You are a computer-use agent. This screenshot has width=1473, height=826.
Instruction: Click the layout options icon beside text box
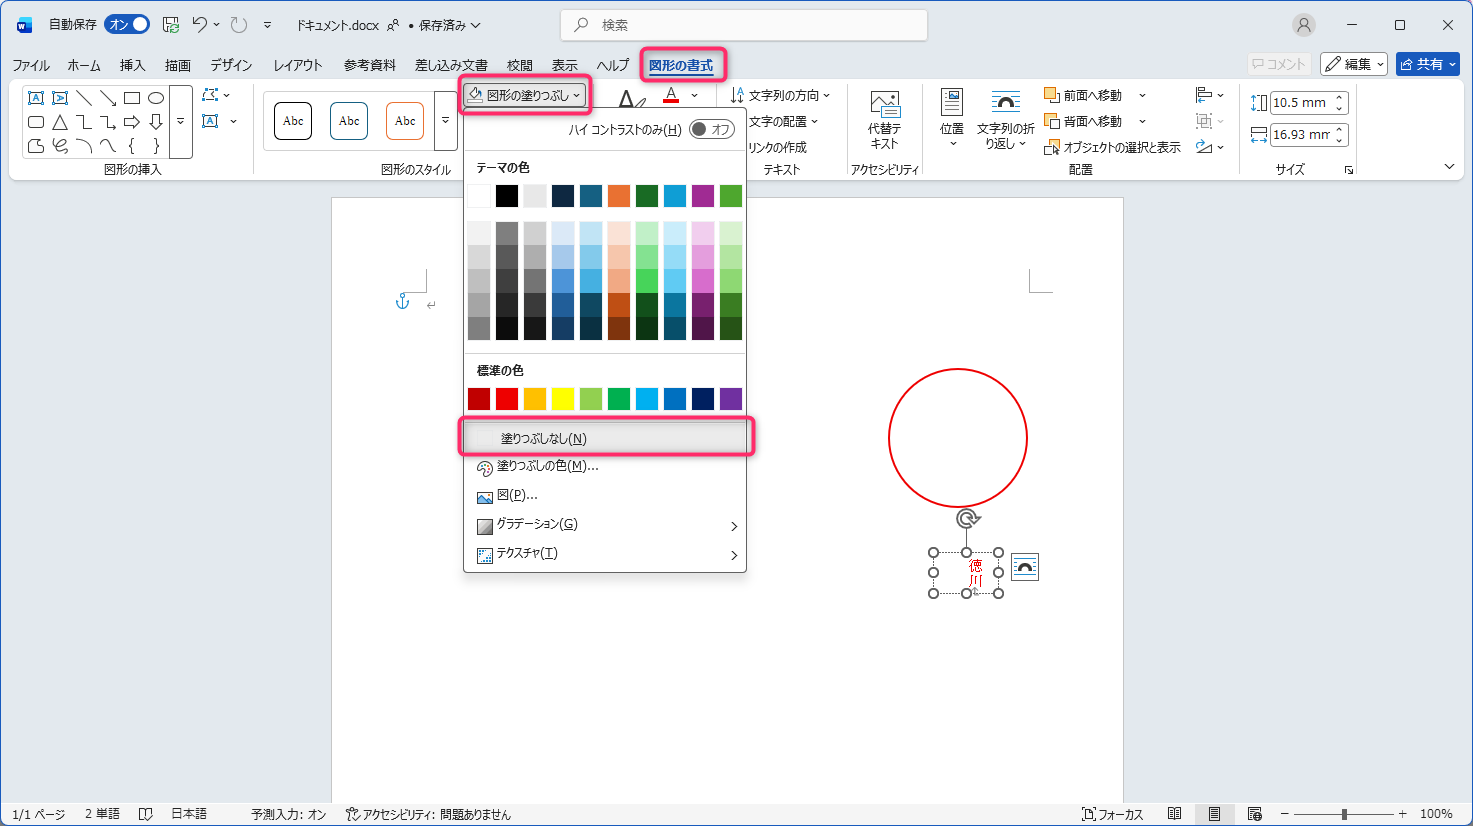pos(1025,567)
